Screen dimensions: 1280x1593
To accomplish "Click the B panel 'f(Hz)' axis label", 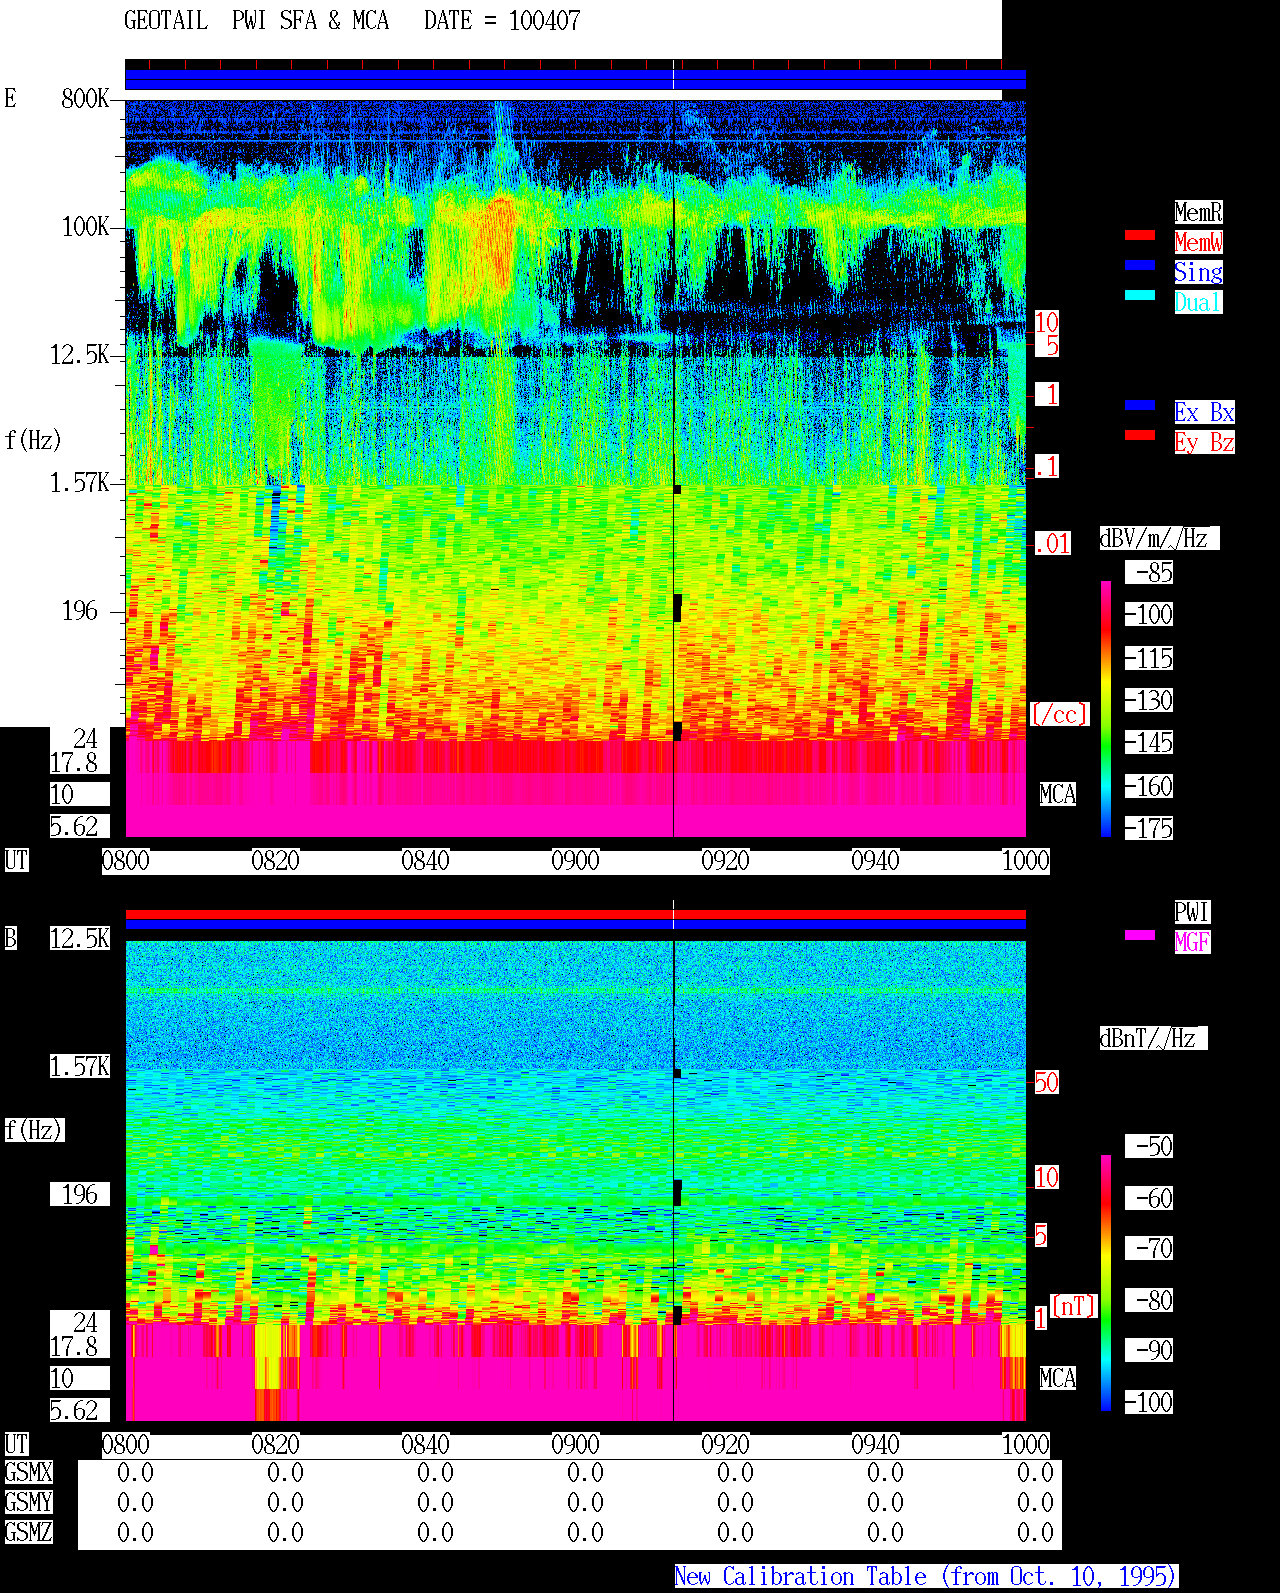I will click(34, 1130).
